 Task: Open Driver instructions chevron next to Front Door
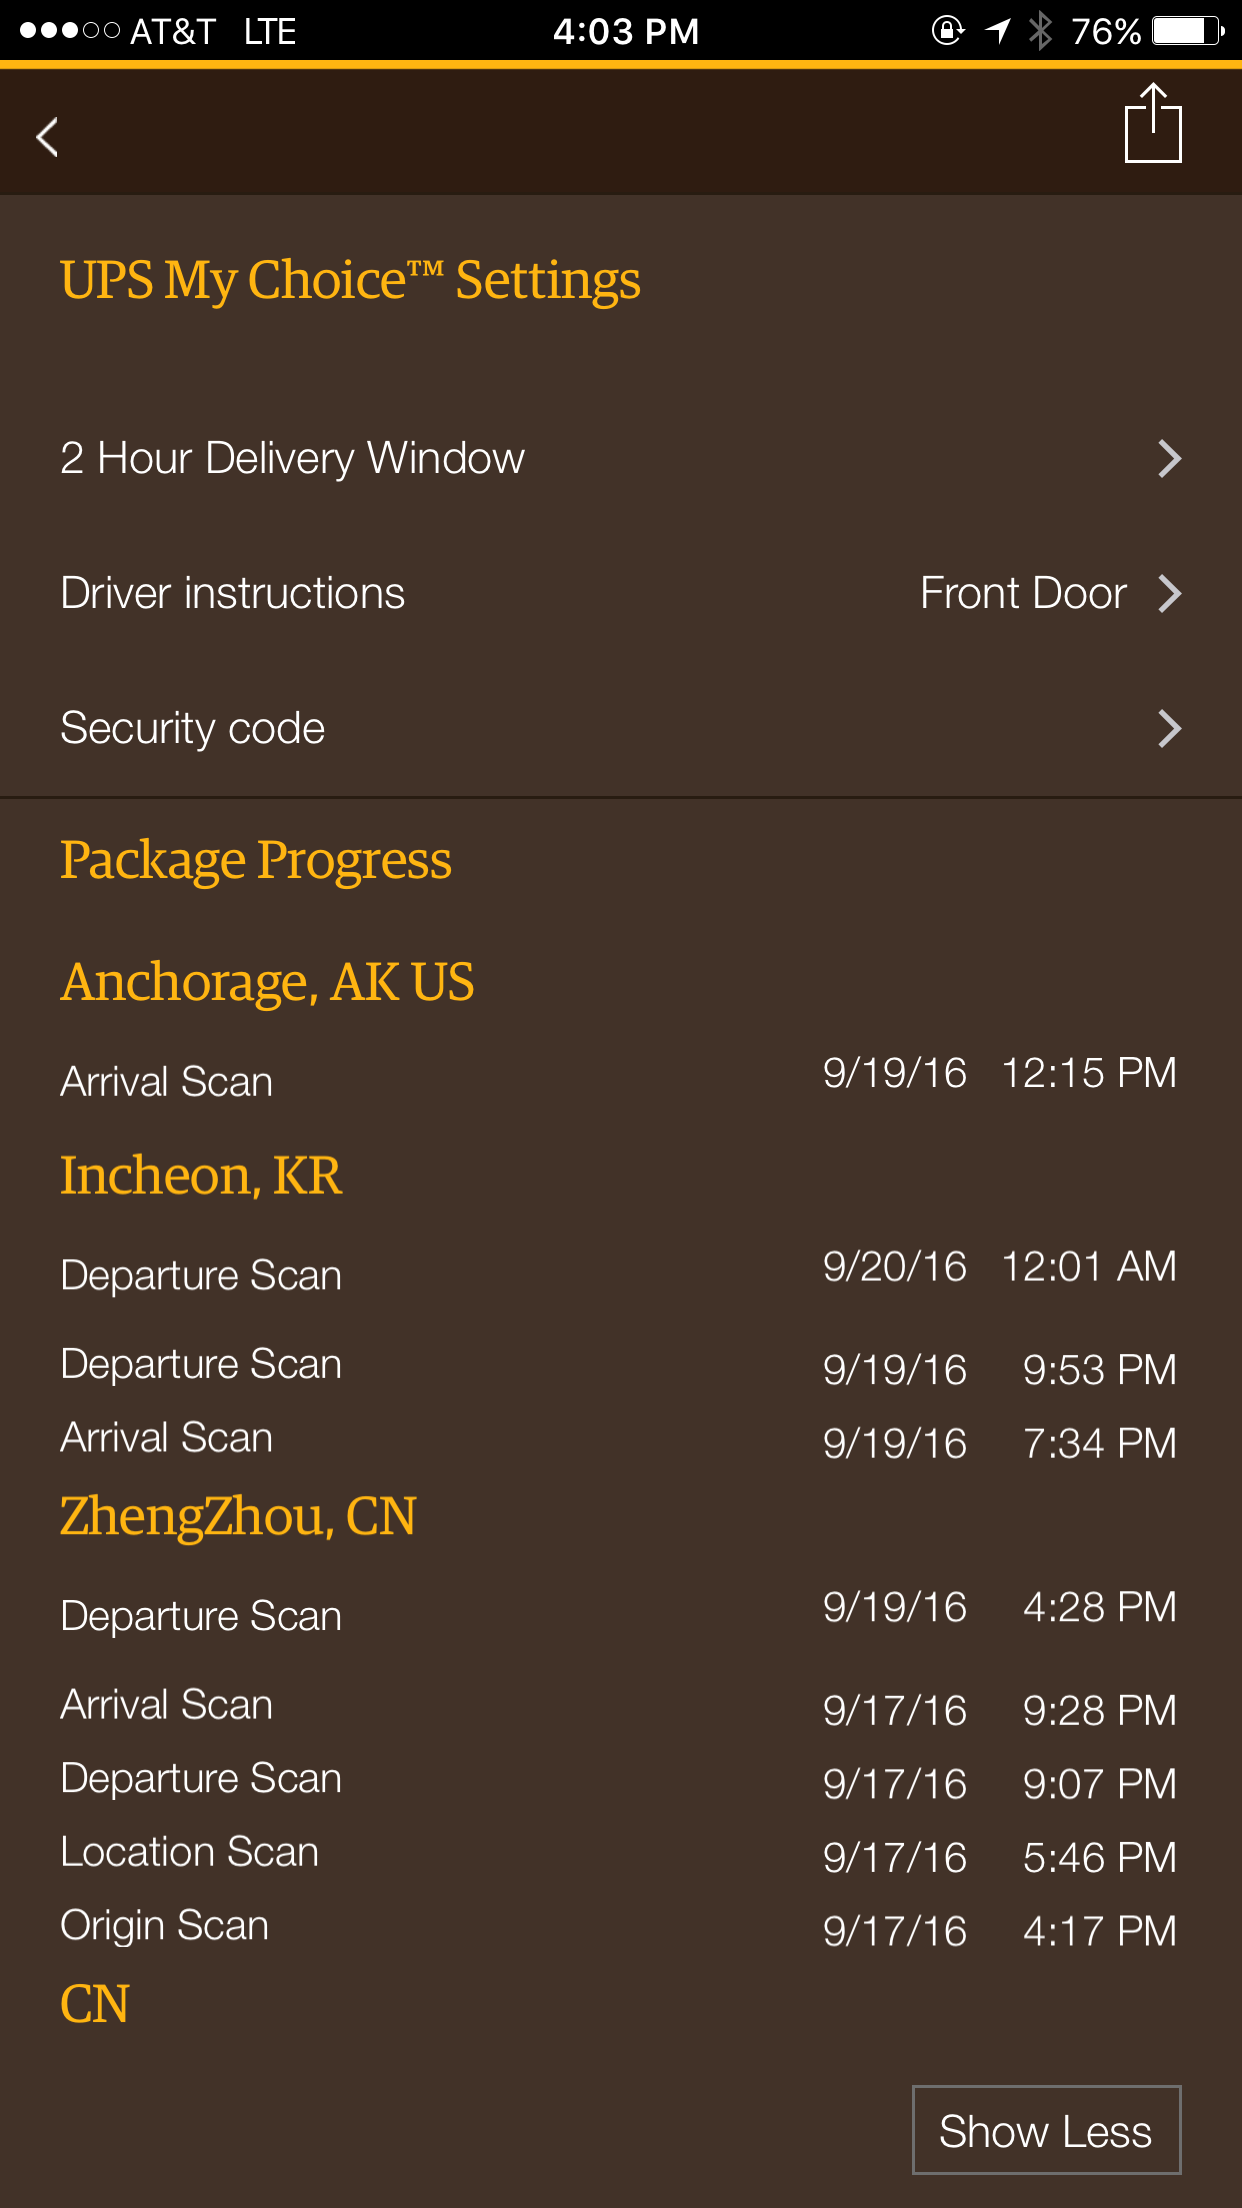coord(1169,594)
